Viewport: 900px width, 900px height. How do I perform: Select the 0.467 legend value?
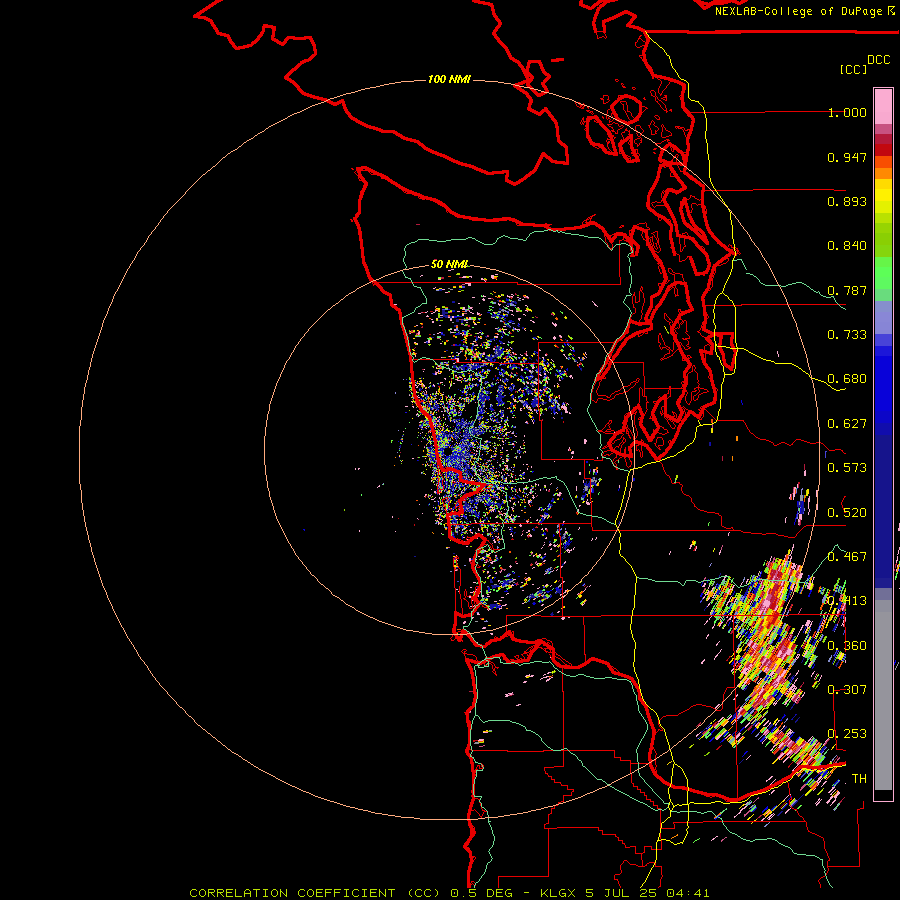[847, 557]
